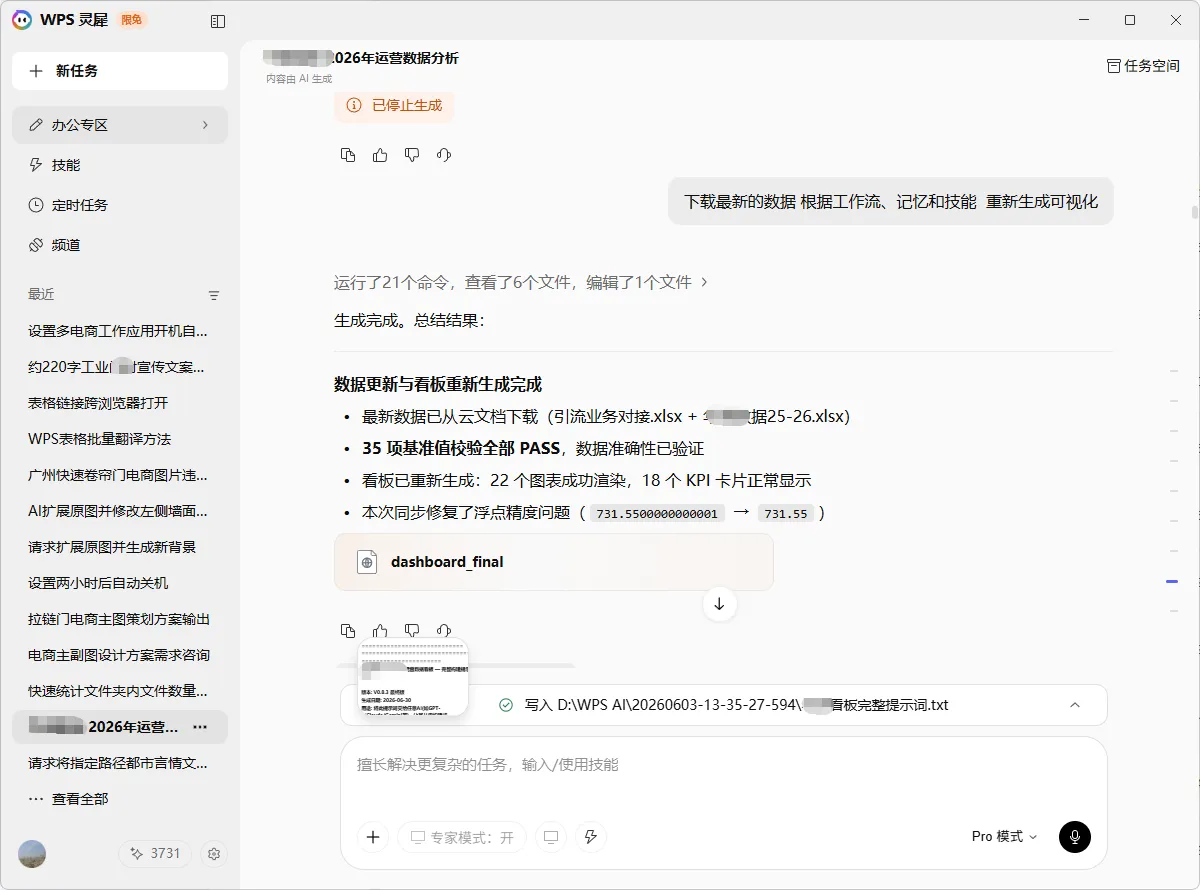The image size is (1200, 890).
Task: Open more options for 2026年运营 task
Action: (x=200, y=727)
